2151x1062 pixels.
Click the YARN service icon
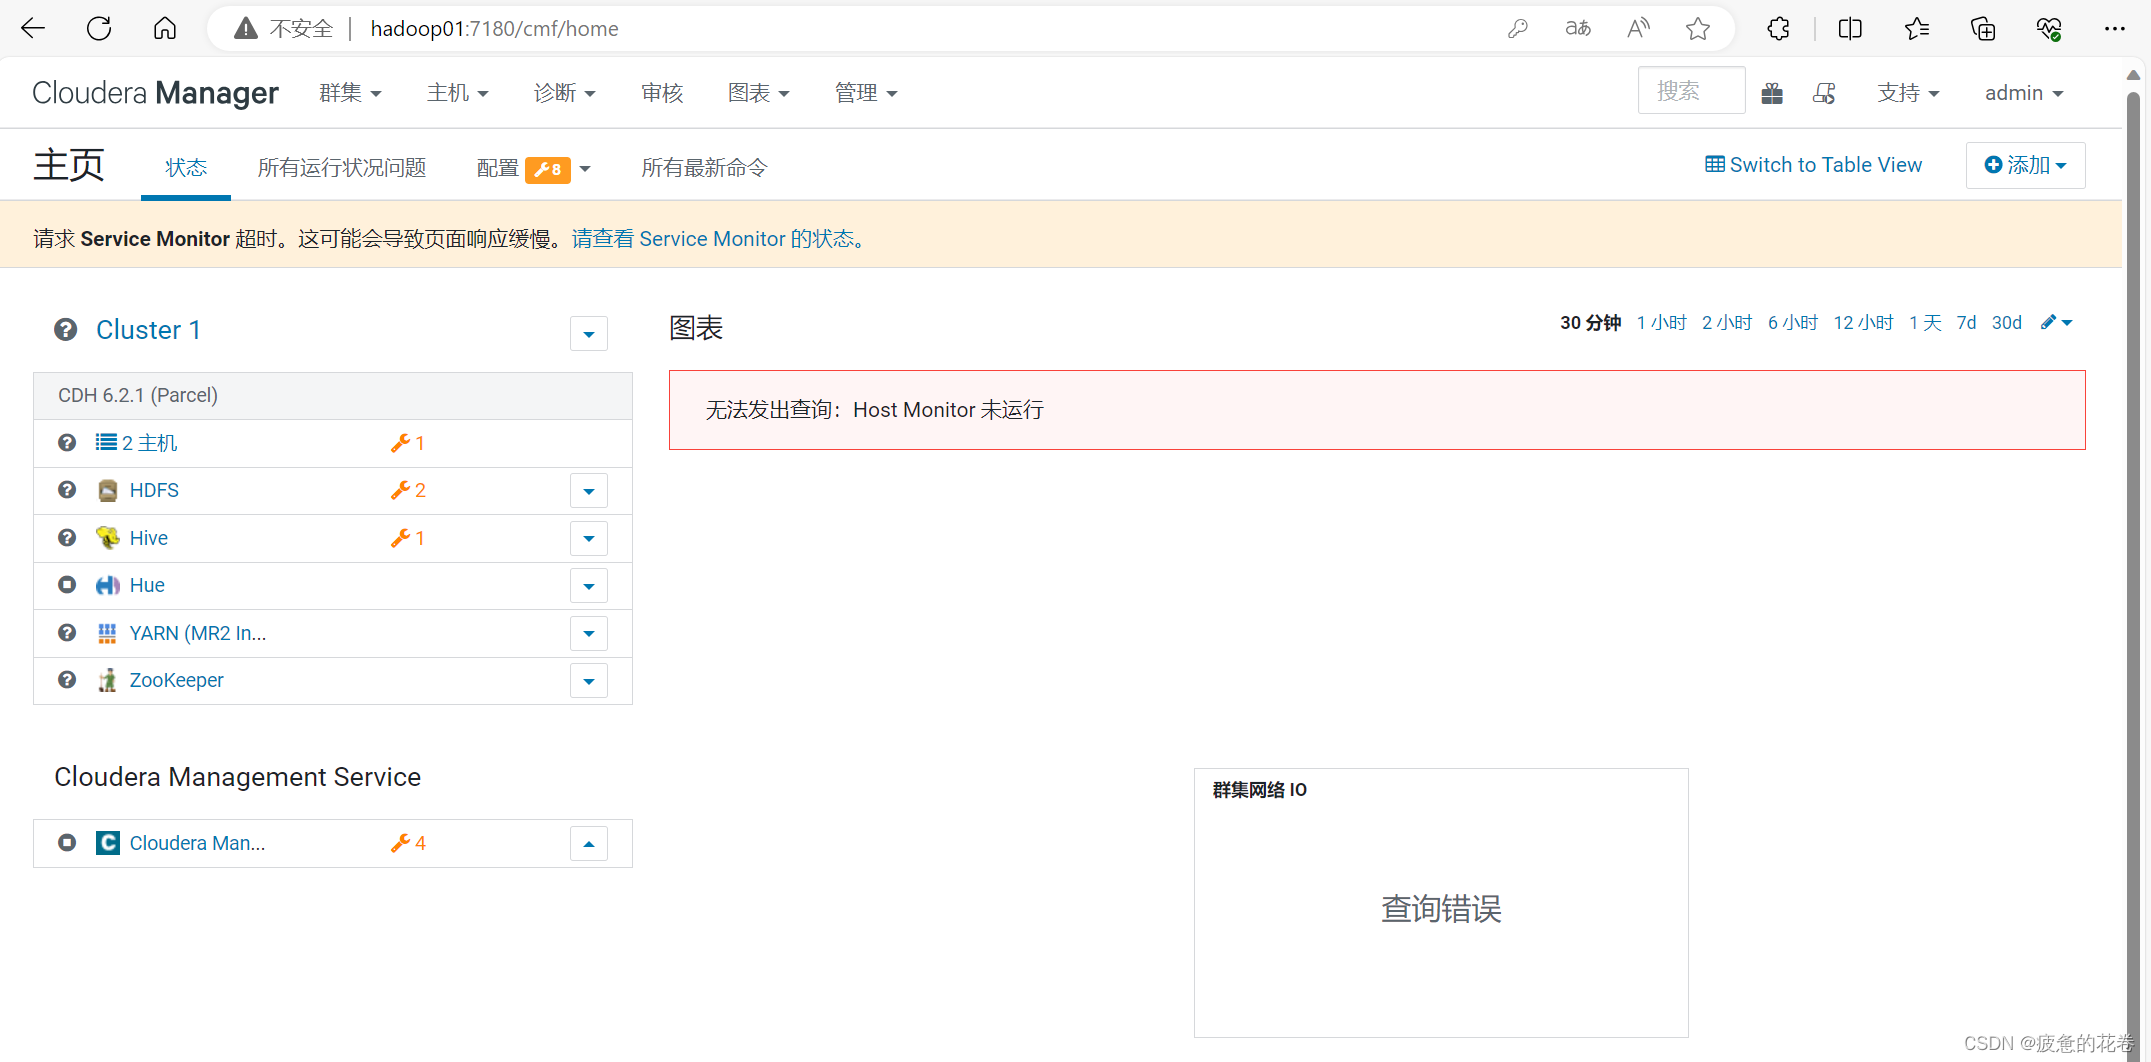click(x=108, y=633)
